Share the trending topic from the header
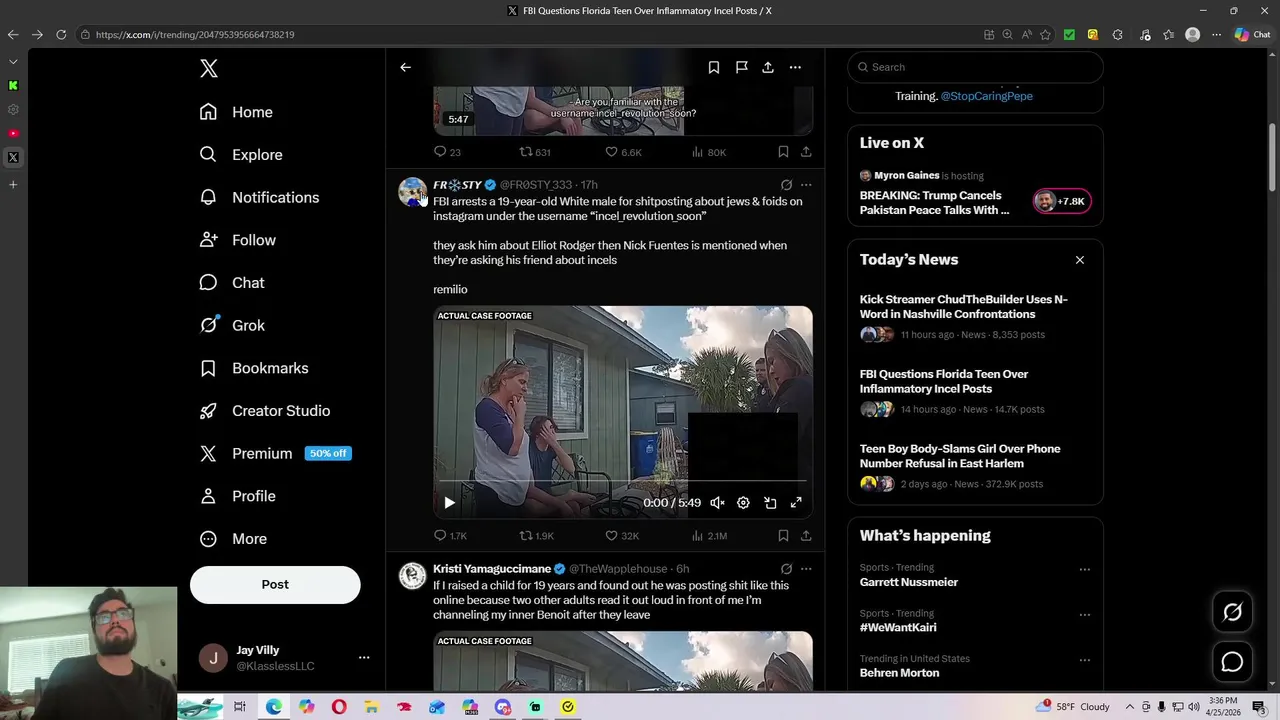 [x=768, y=67]
